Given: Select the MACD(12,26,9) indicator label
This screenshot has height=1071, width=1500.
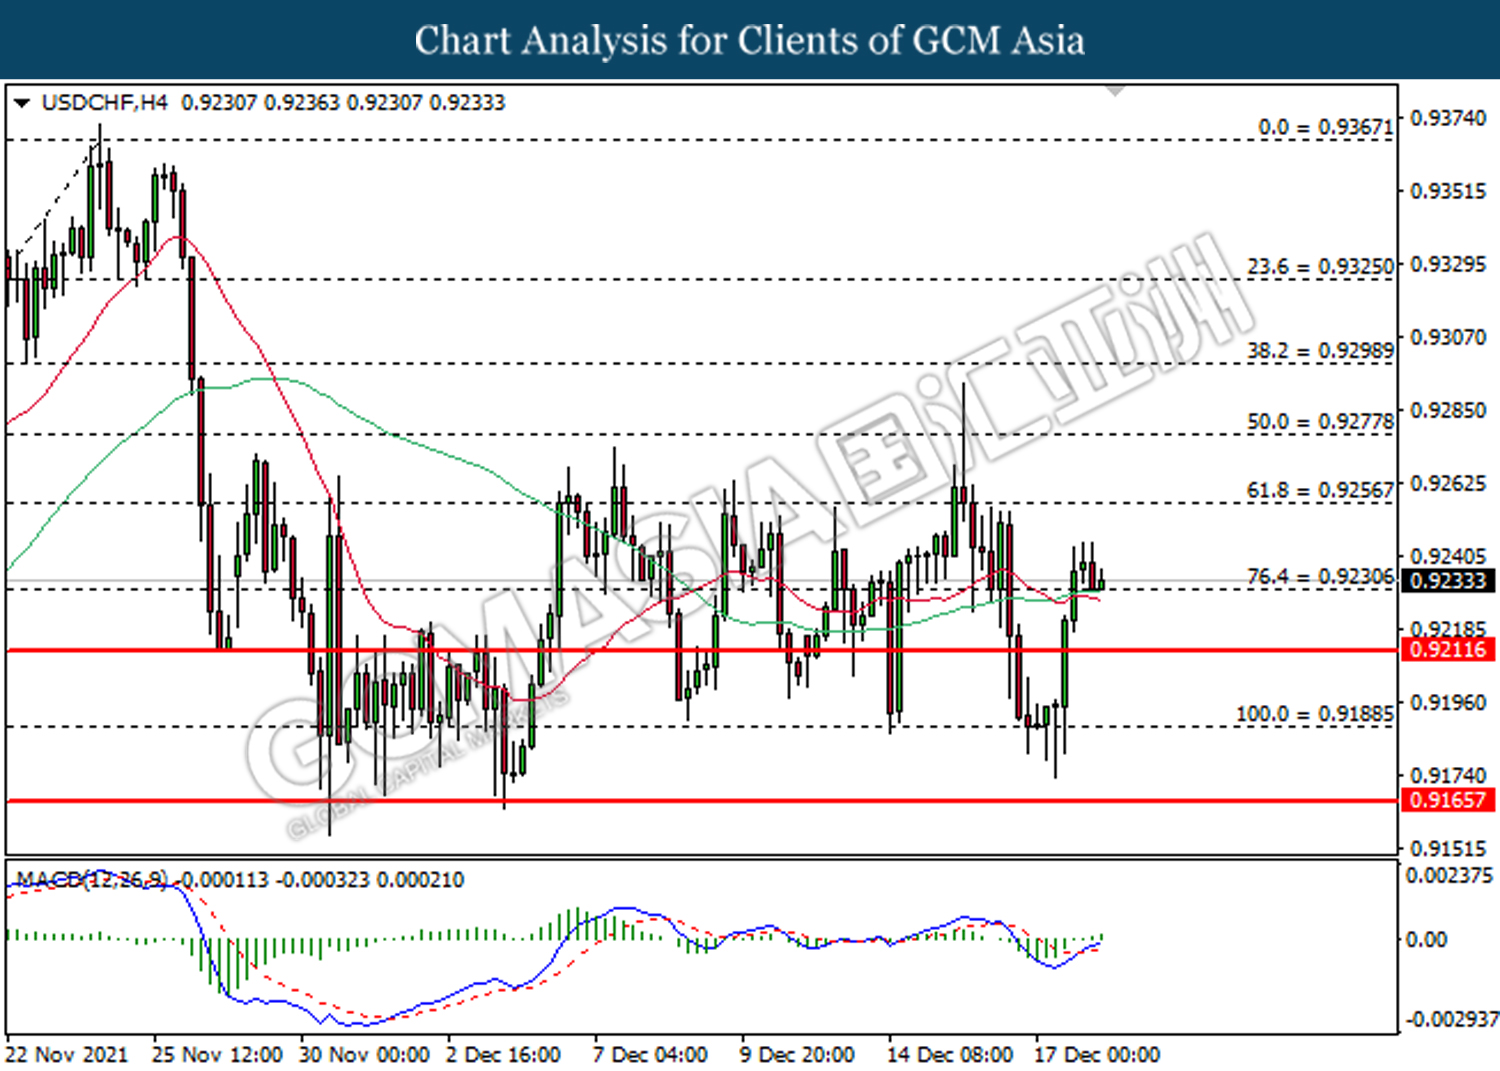Looking at the screenshot, I should coord(91,880).
